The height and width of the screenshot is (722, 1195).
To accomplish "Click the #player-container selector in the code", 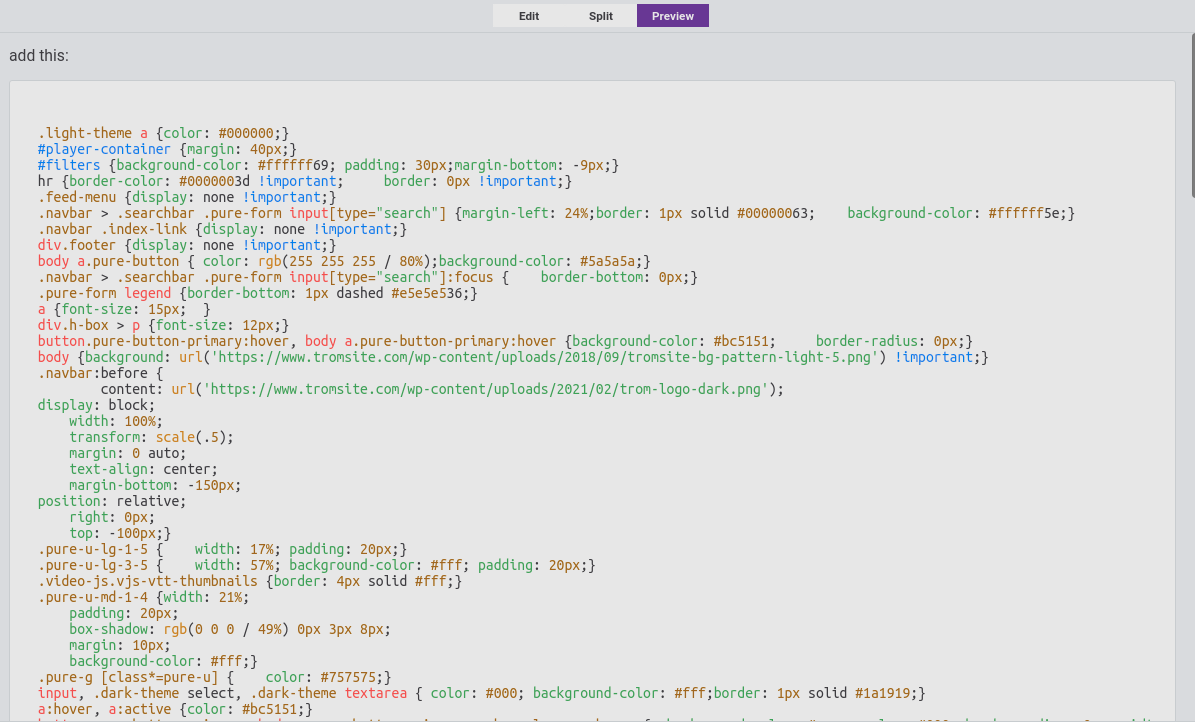I will (x=104, y=149).
